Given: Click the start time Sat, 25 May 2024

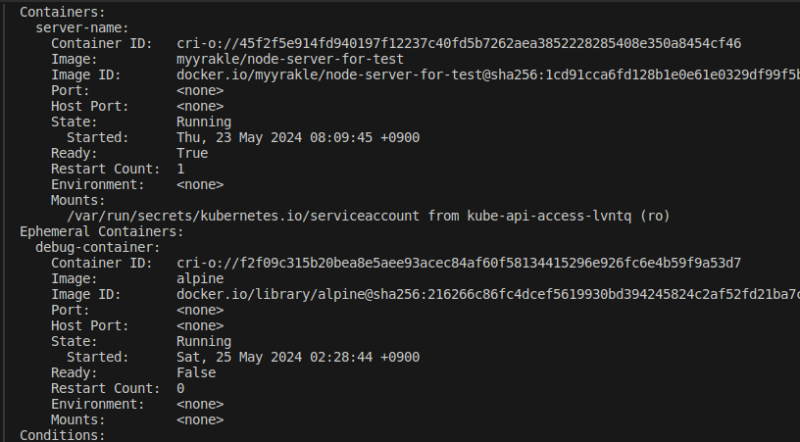Looking at the screenshot, I should click(298, 357).
